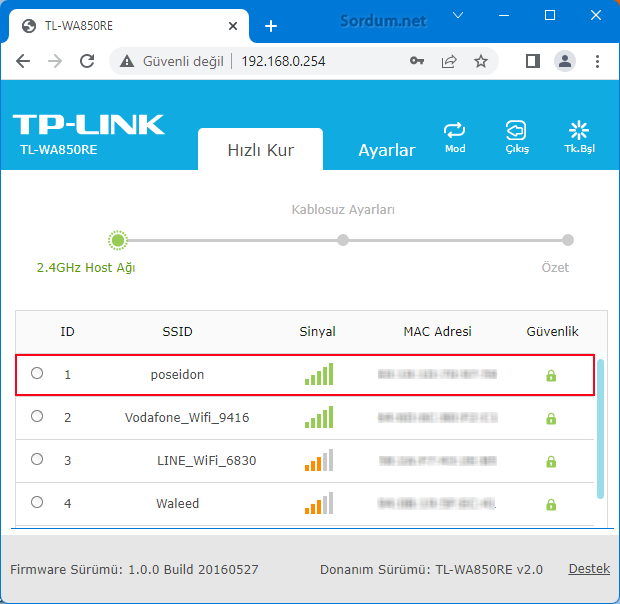Click lock icon in LINE_WiFi_6830 row
Image resolution: width=620 pixels, height=604 pixels.
pyautogui.click(x=551, y=461)
